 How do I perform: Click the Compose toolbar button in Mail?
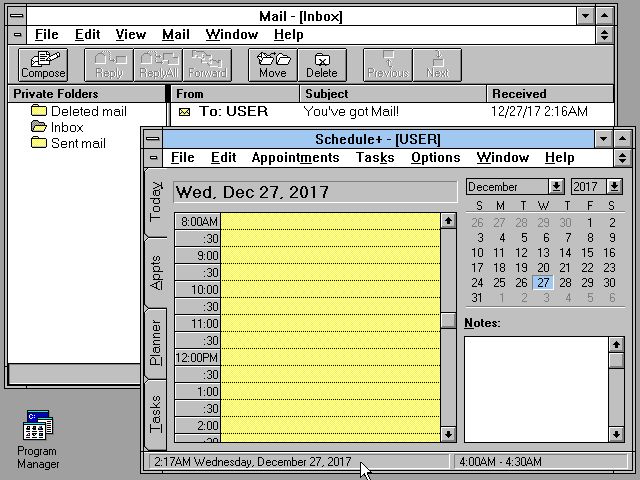coord(43,65)
